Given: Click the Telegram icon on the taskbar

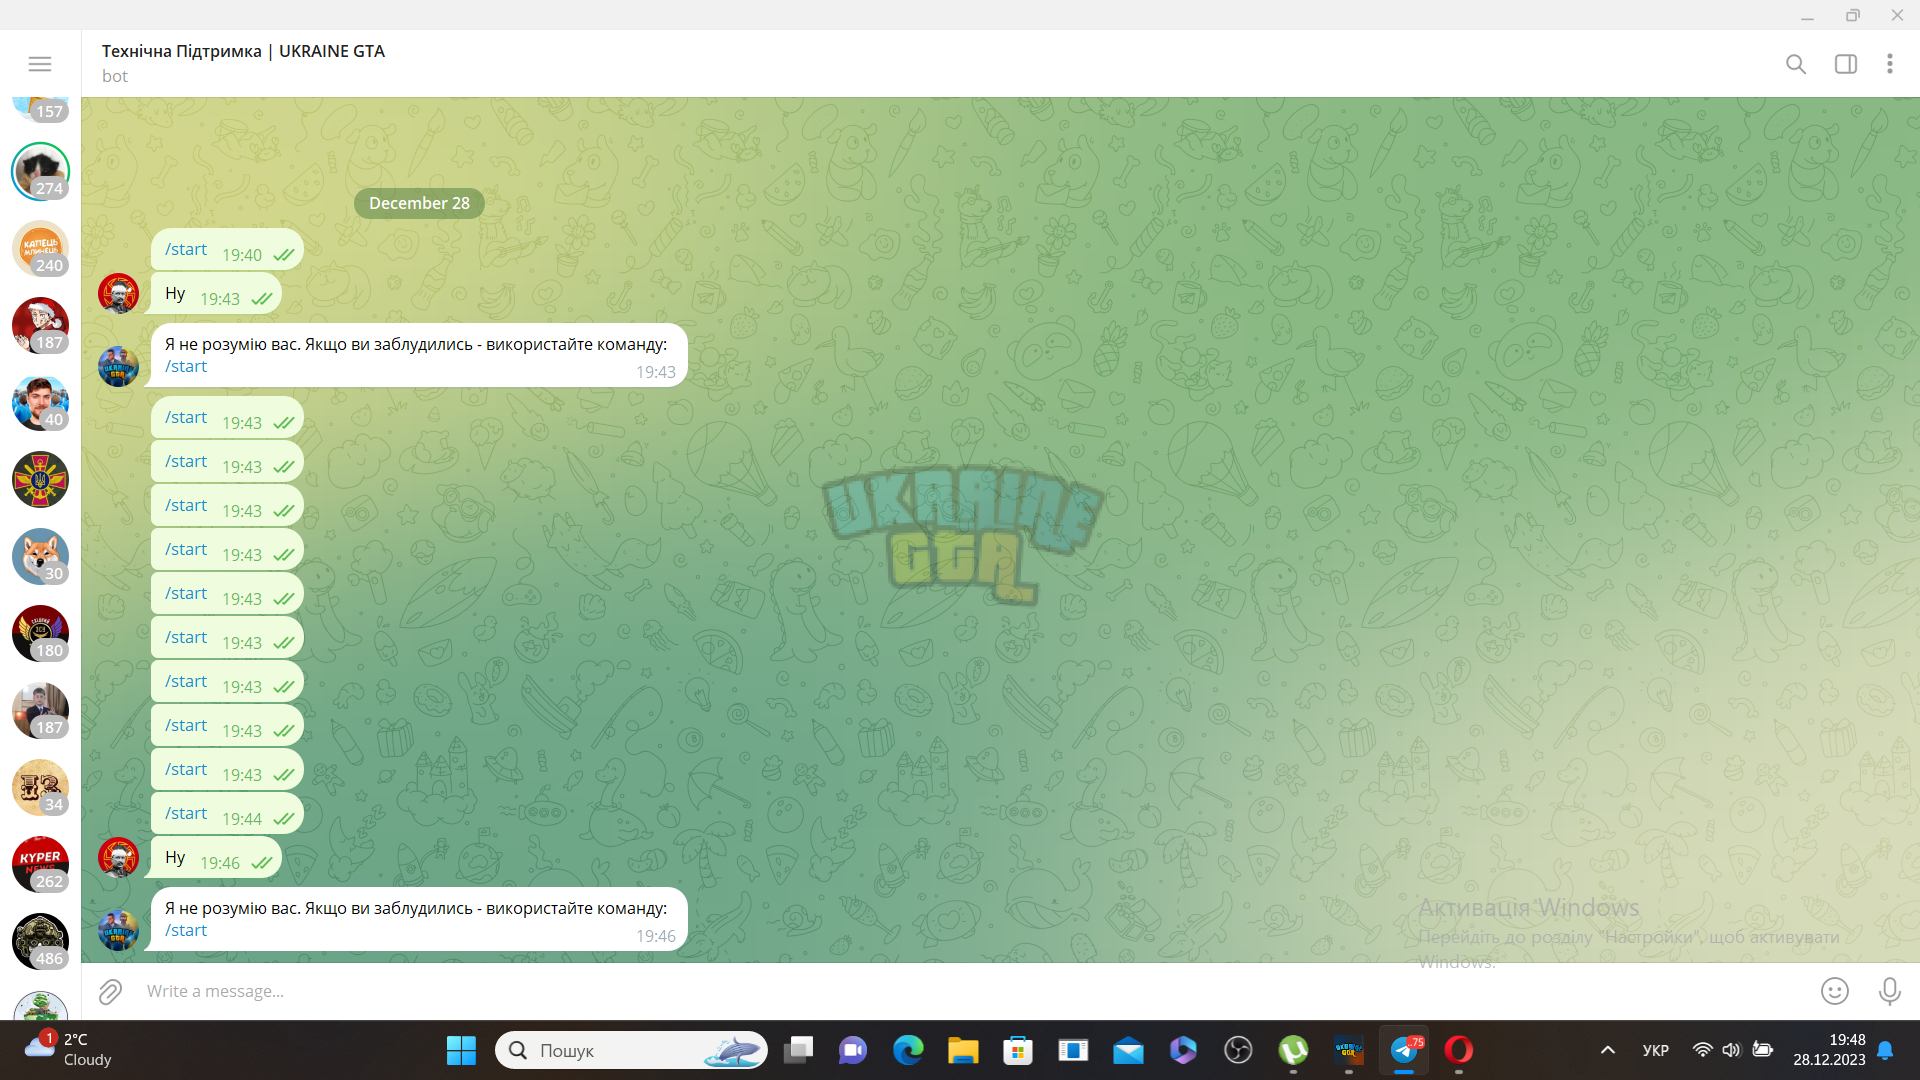Looking at the screenshot, I should click(x=1404, y=1050).
